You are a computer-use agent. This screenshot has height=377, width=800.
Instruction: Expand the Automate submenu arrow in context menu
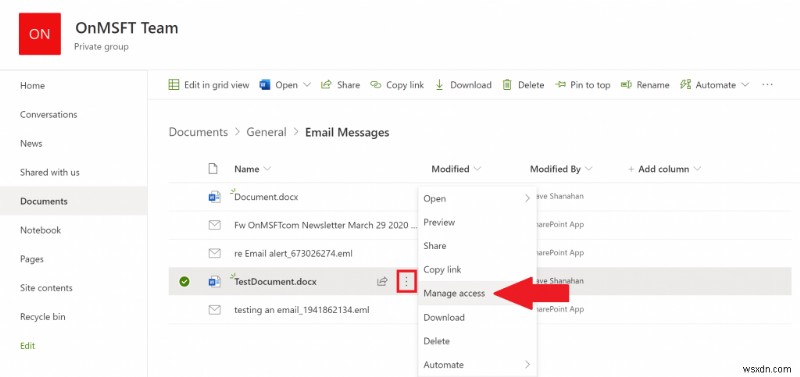click(527, 364)
